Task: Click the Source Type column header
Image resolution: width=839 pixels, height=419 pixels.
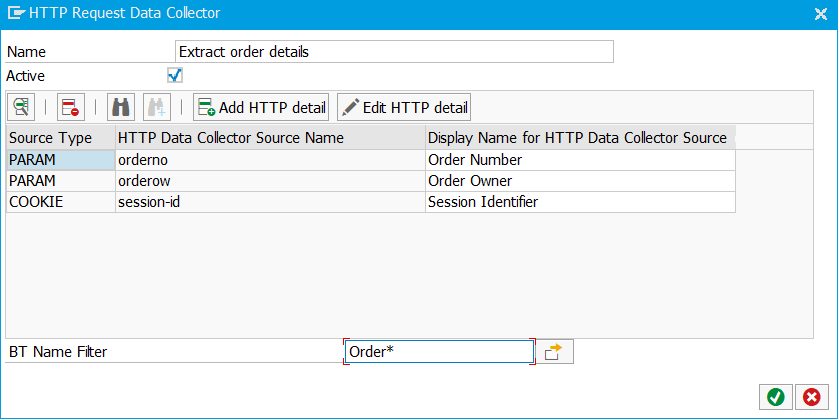Action: pyautogui.click(x=61, y=138)
